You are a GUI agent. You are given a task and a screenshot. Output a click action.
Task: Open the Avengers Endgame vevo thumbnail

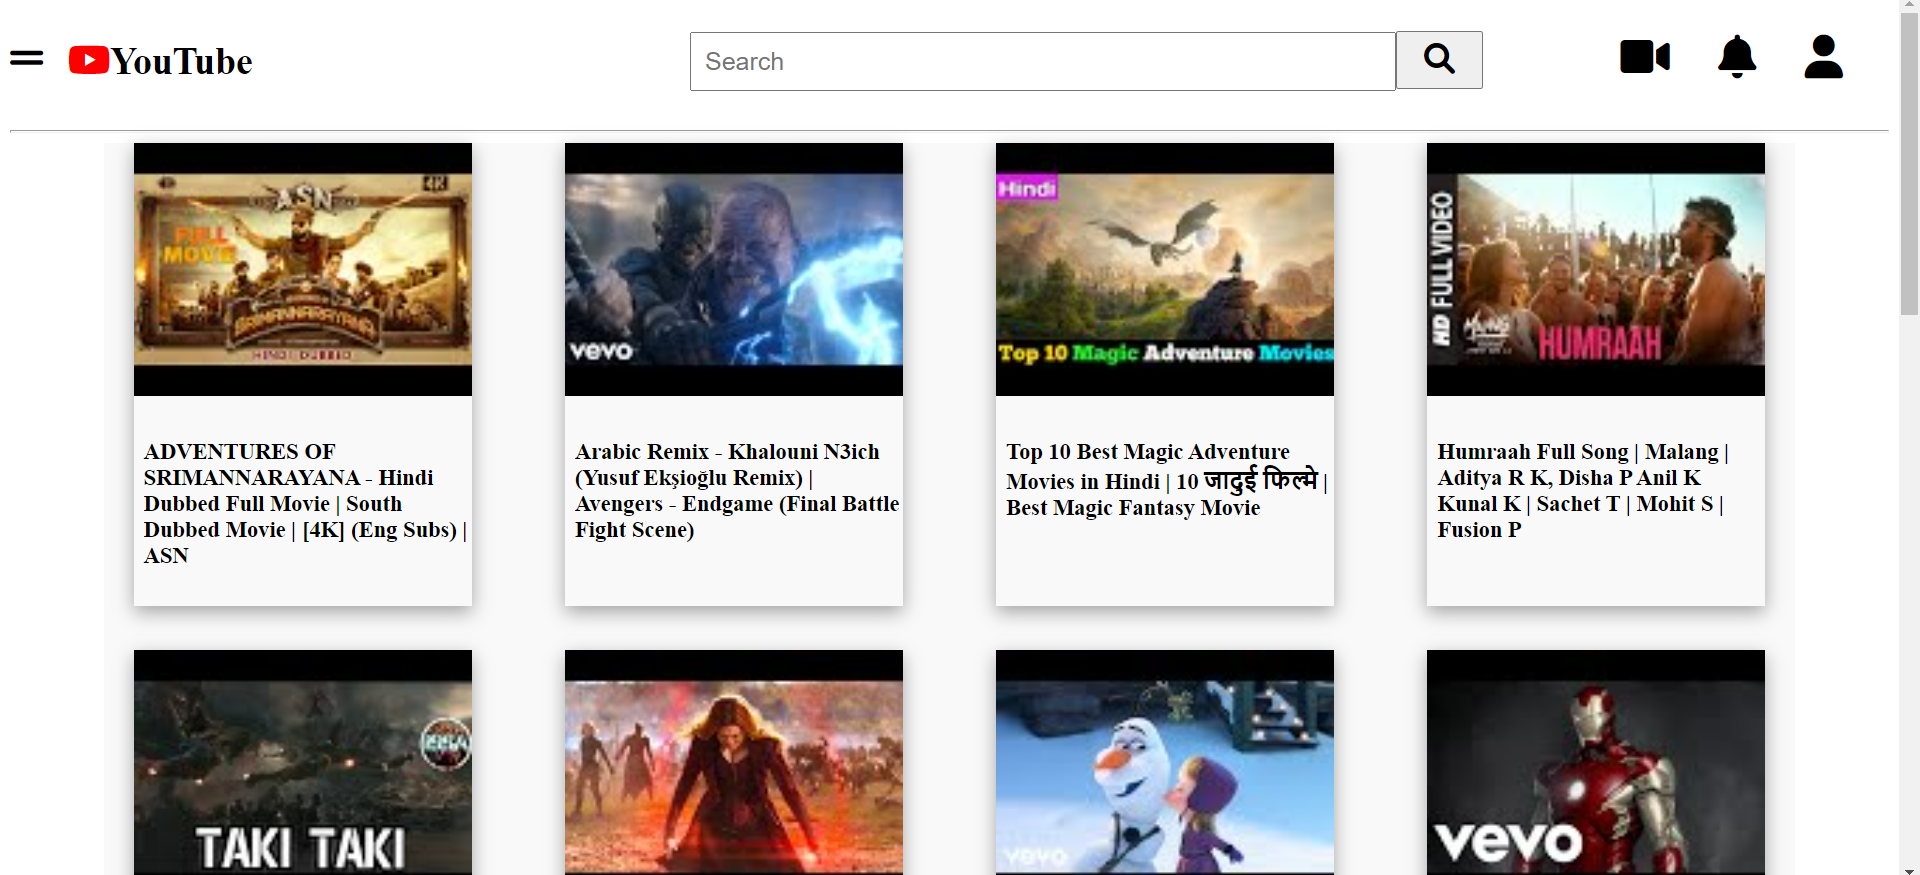(734, 269)
